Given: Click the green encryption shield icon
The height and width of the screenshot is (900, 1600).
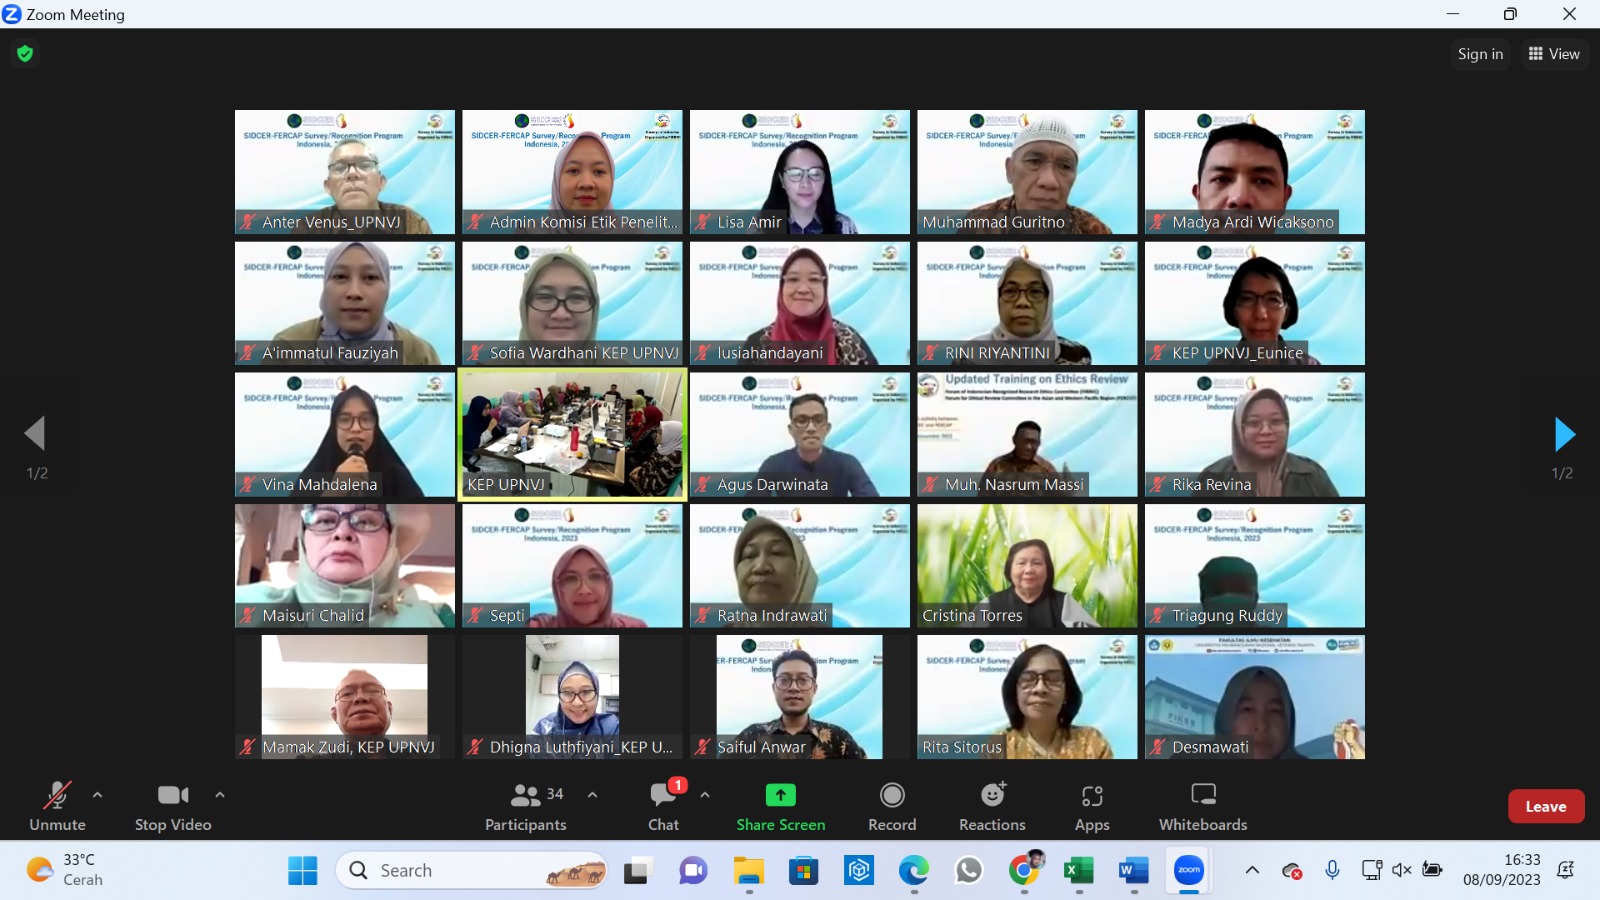Looking at the screenshot, I should point(25,54).
